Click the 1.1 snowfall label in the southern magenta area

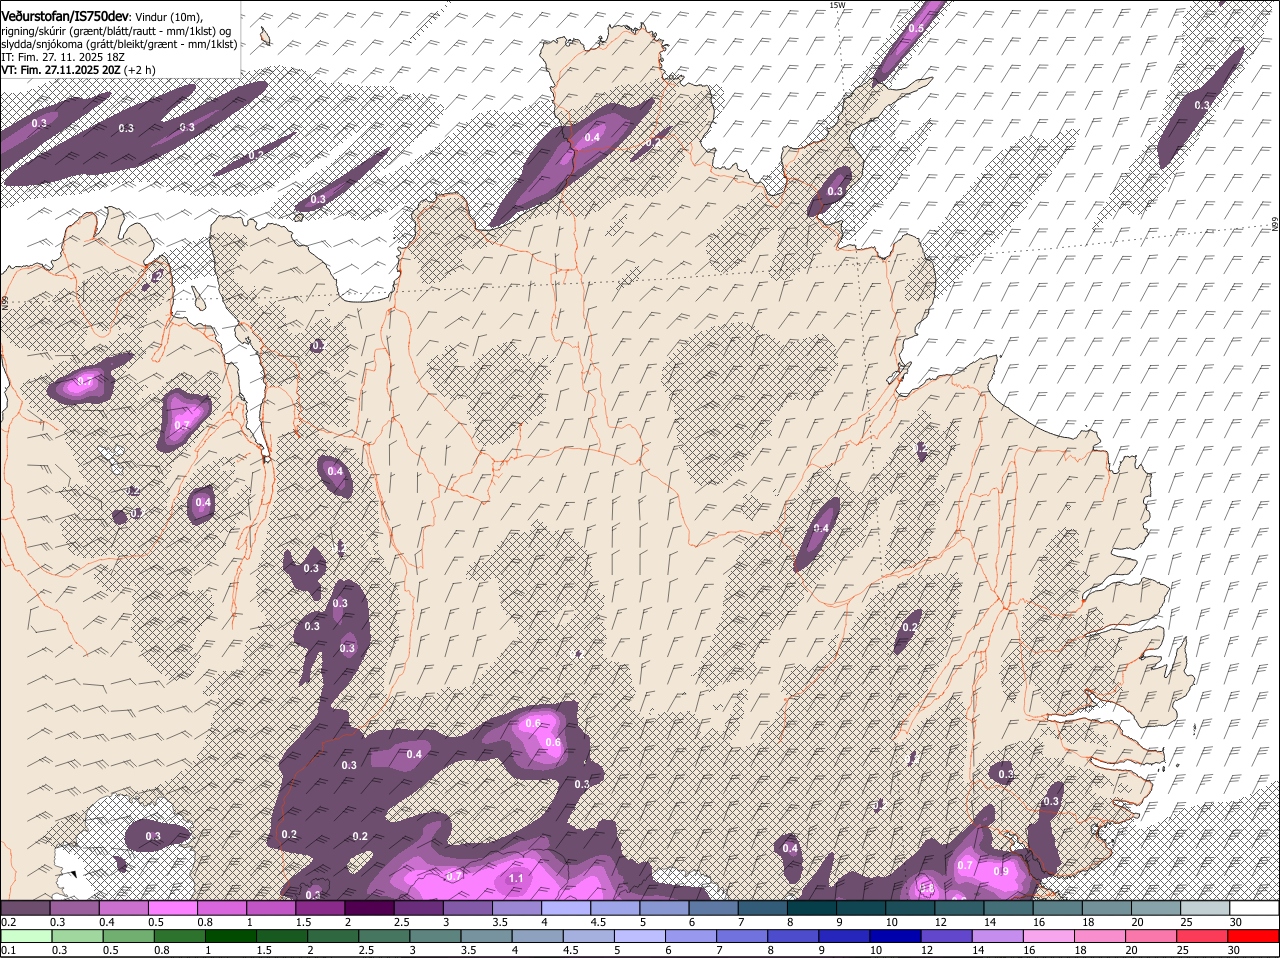pyautogui.click(x=516, y=878)
